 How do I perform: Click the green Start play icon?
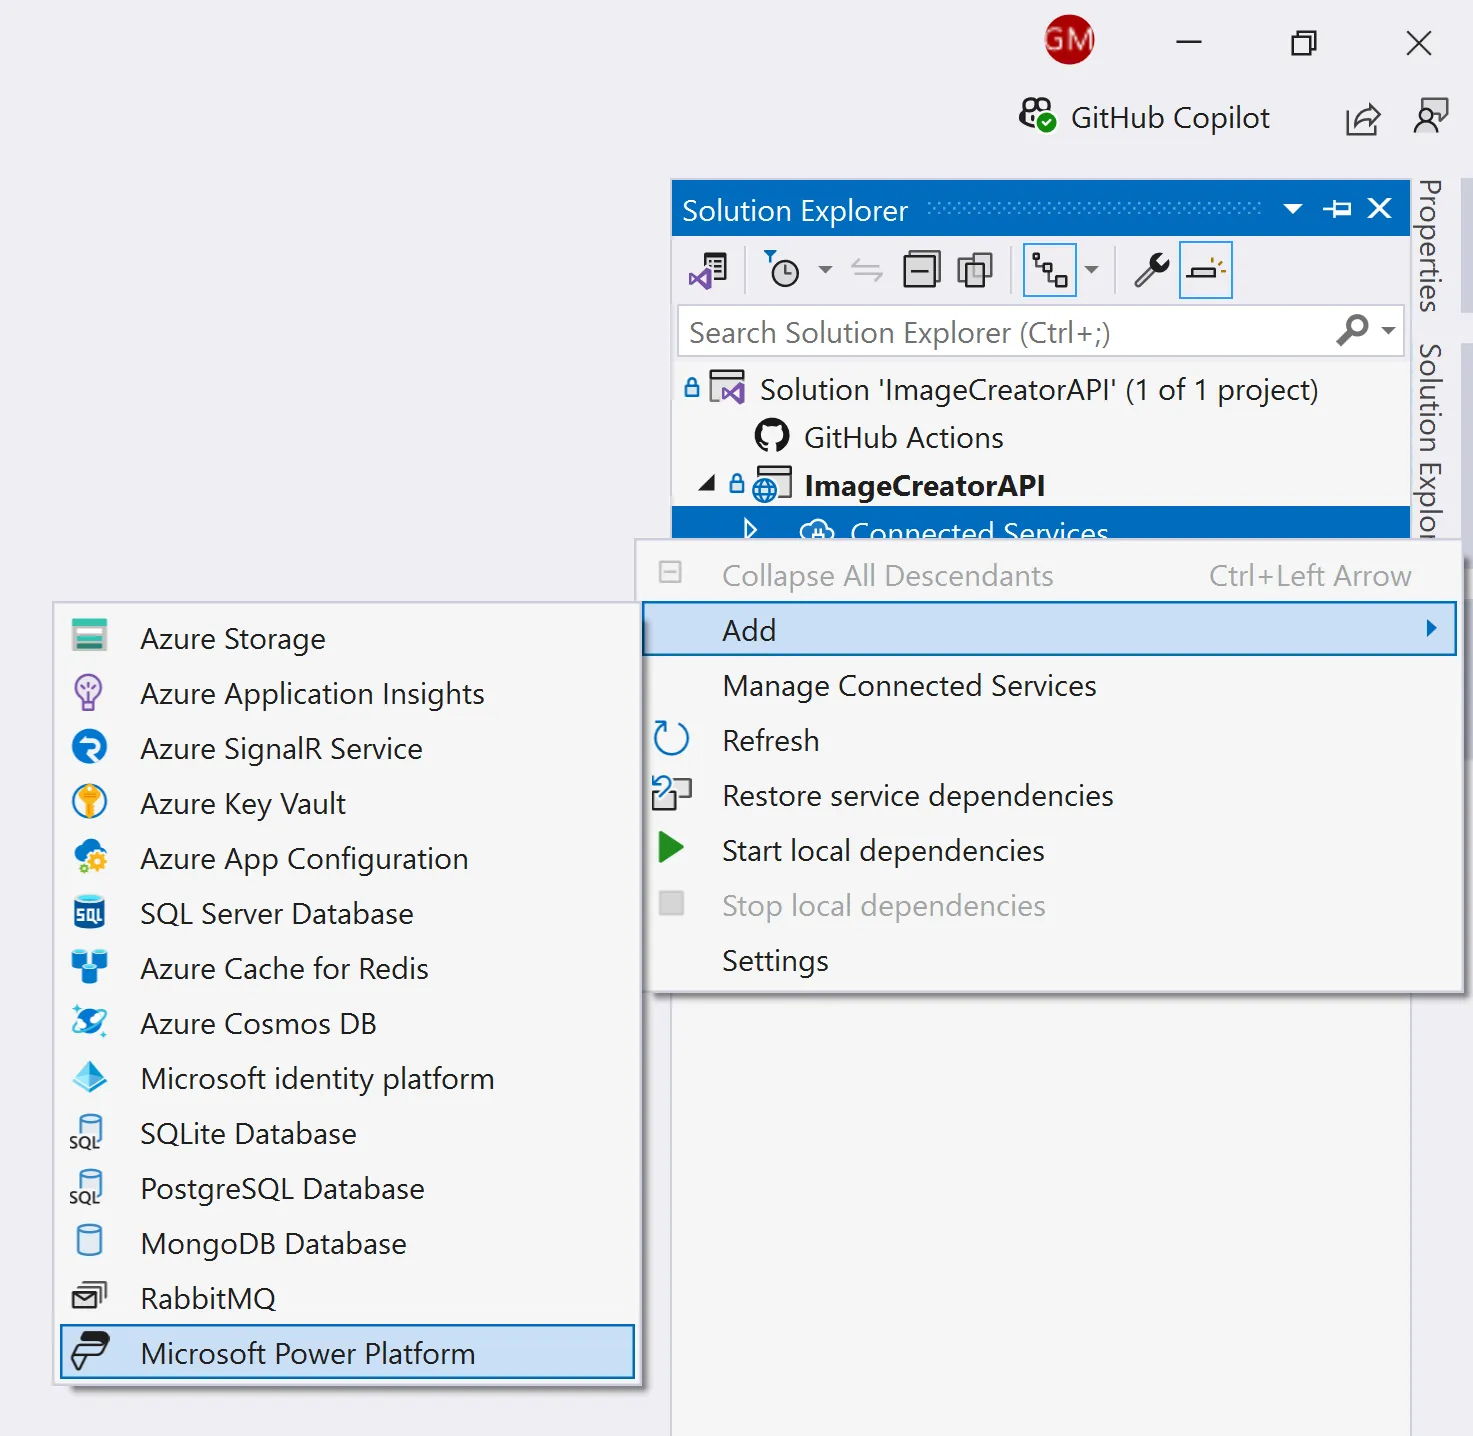click(671, 848)
